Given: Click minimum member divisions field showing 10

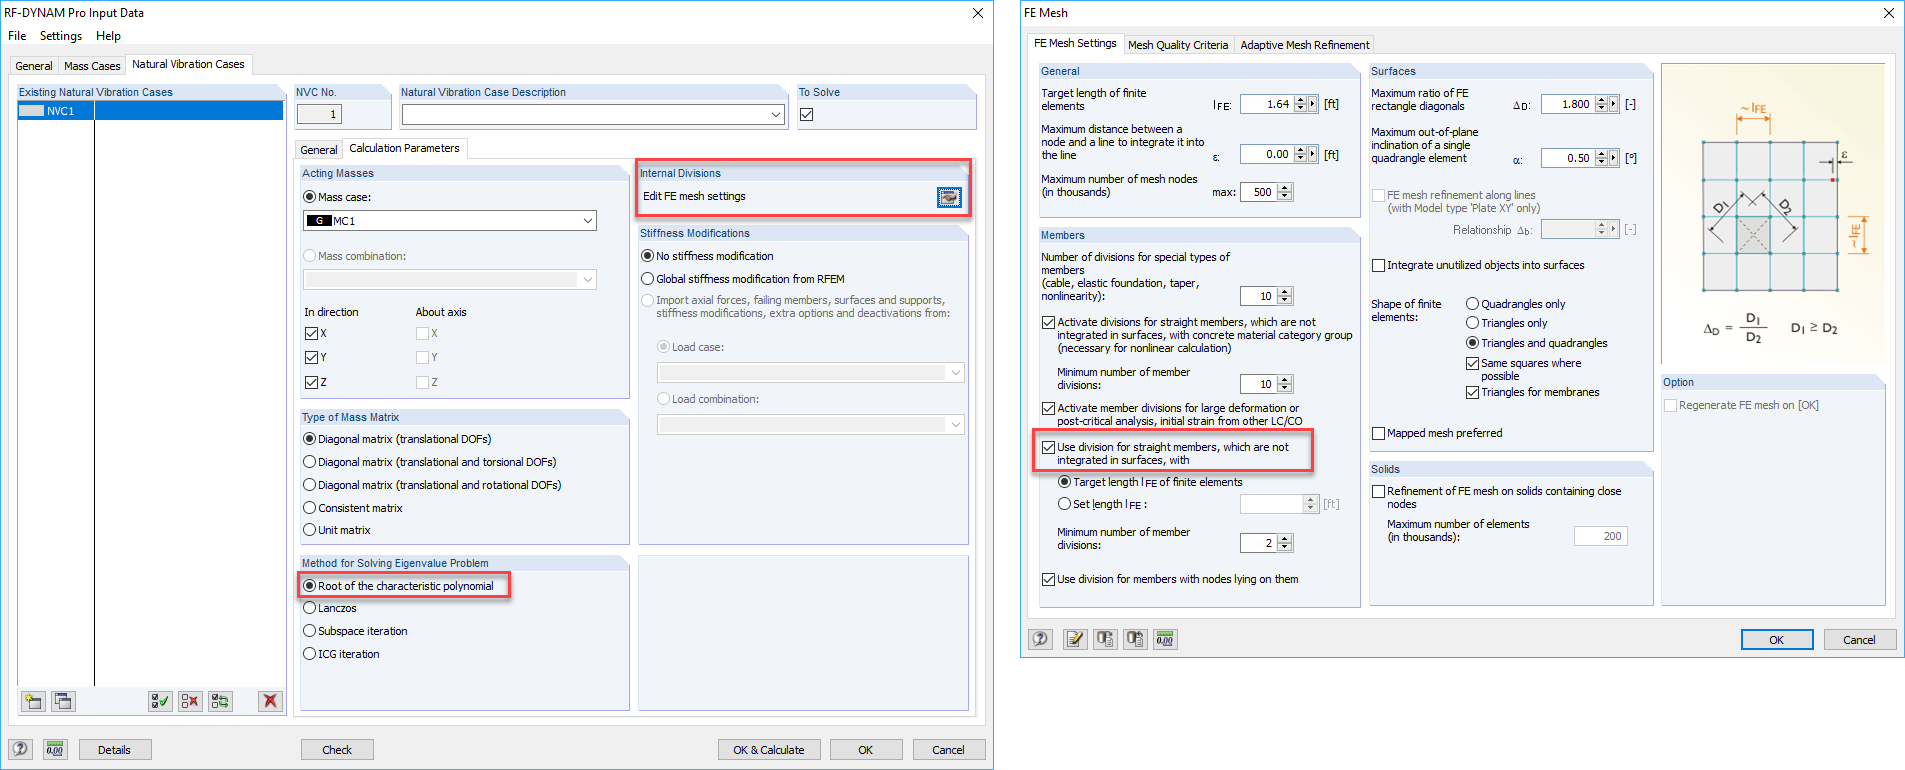Looking at the screenshot, I should click(1259, 384).
